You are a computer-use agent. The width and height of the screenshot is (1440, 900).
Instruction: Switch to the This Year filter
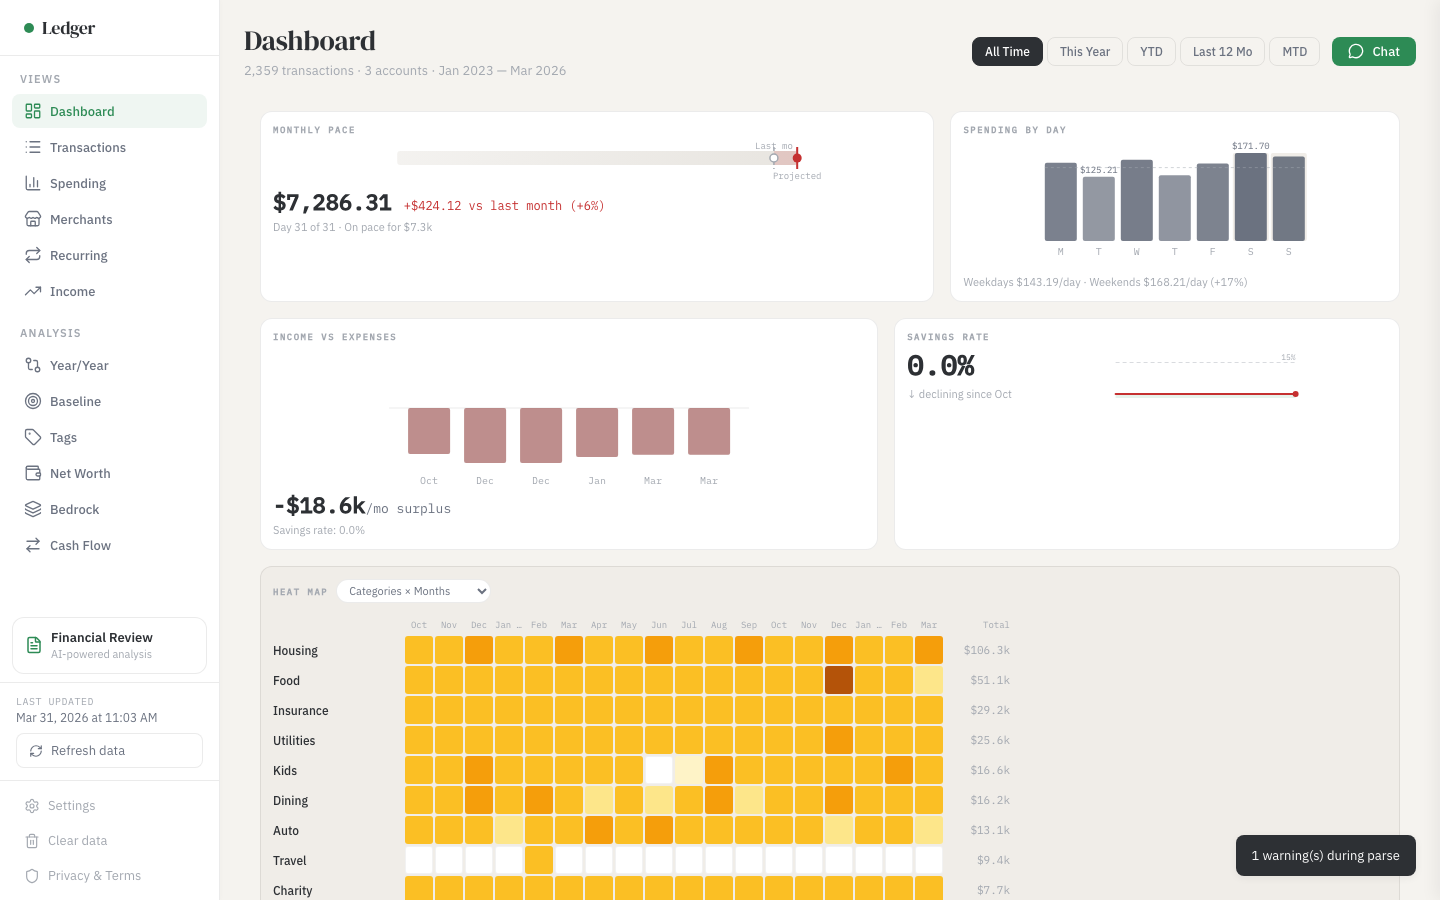1084,51
